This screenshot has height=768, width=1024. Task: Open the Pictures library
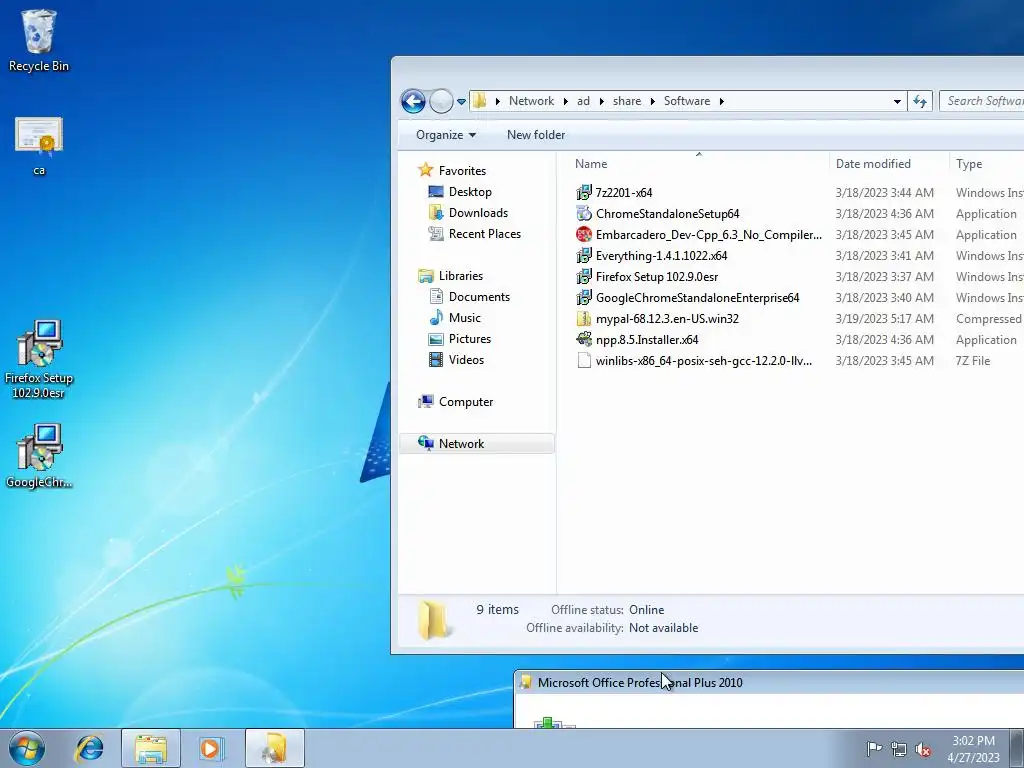coord(470,338)
